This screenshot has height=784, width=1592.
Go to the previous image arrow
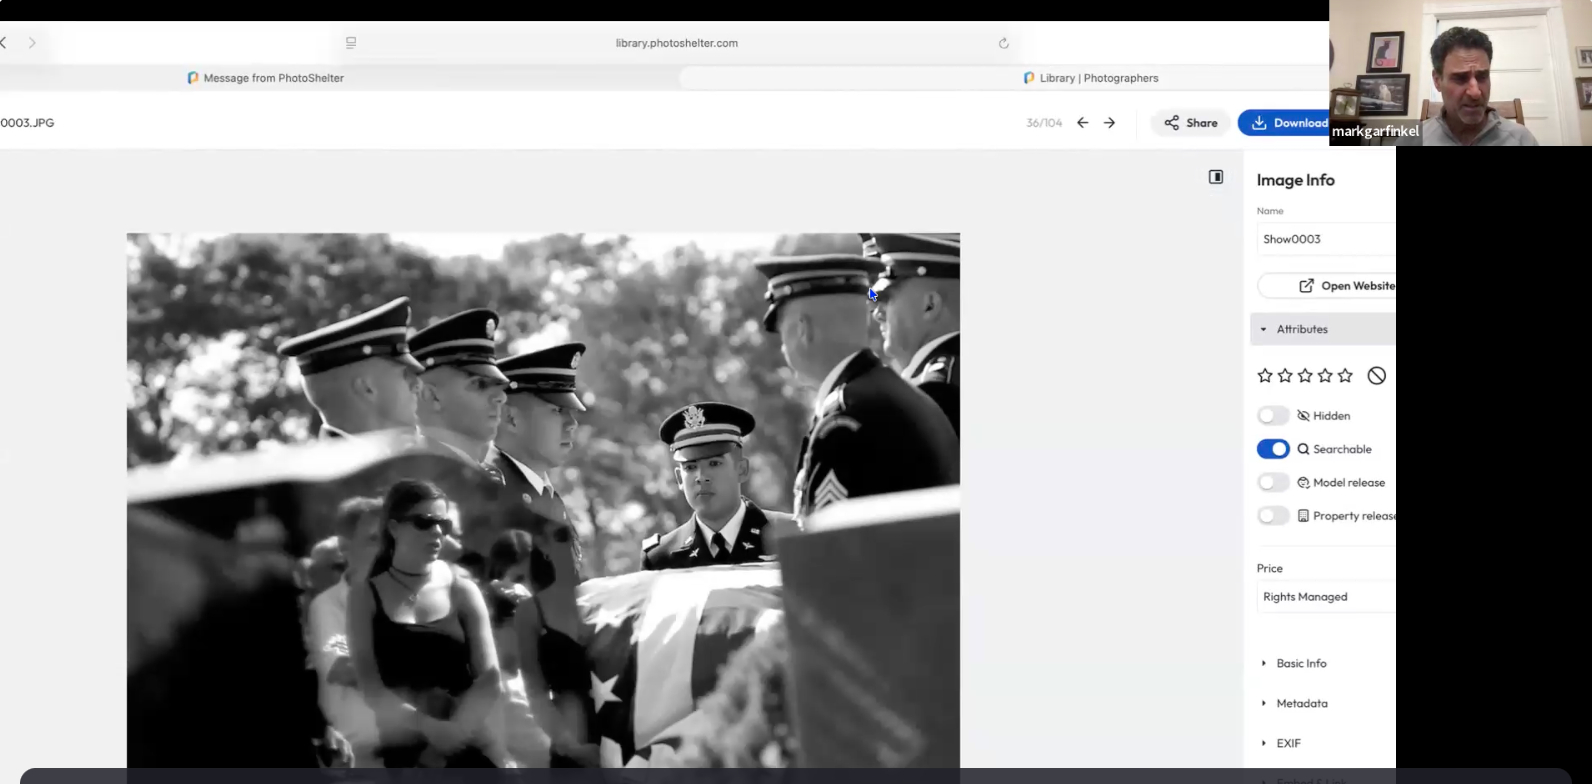1082,123
